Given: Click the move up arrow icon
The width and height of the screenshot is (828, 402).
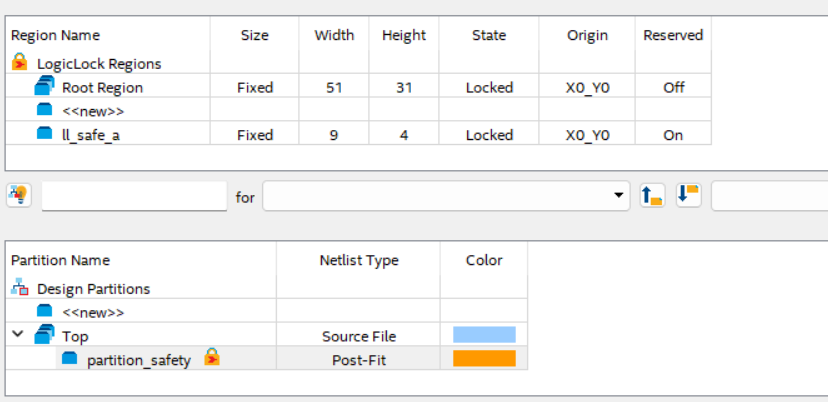Looking at the screenshot, I should [652, 196].
